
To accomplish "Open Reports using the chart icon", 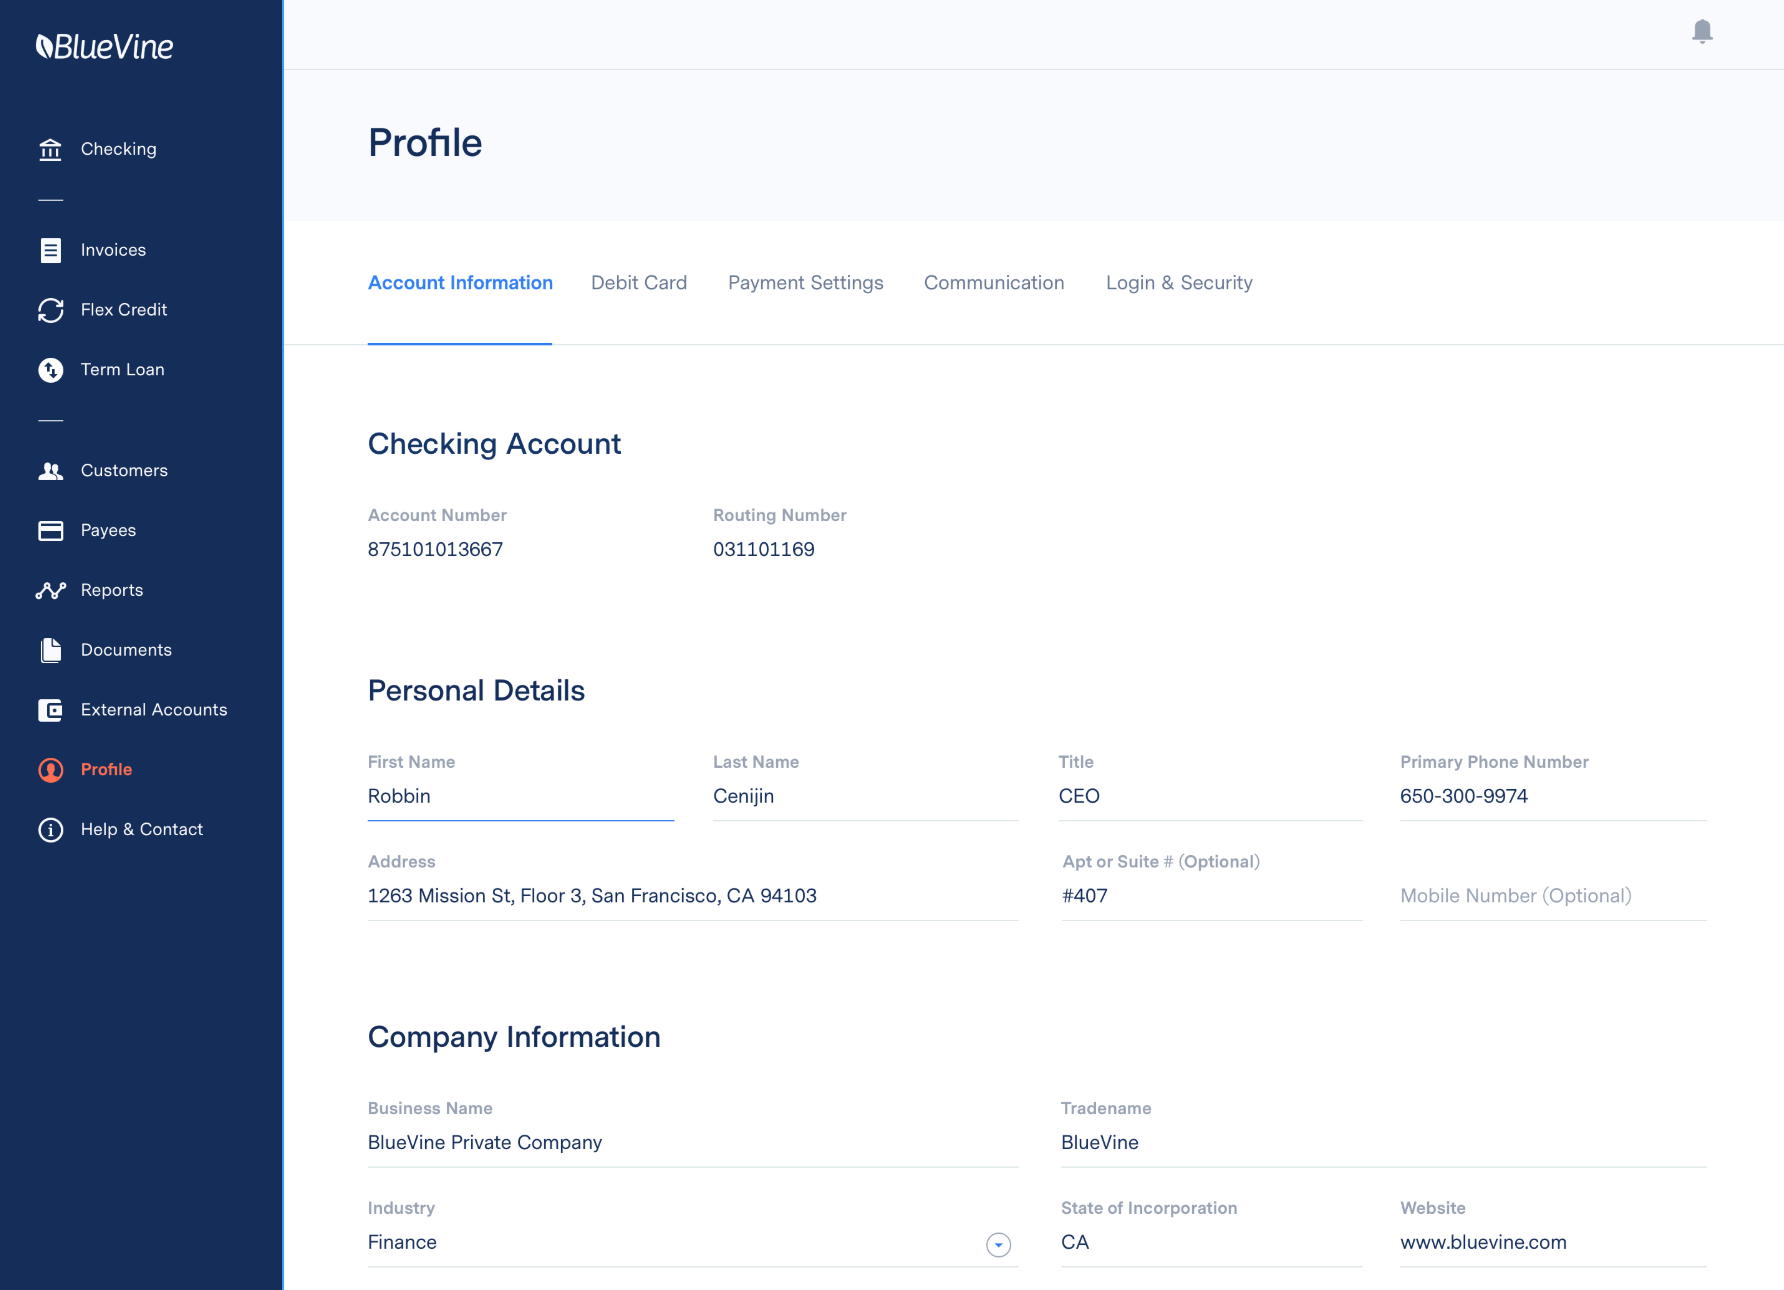I will pos(50,590).
